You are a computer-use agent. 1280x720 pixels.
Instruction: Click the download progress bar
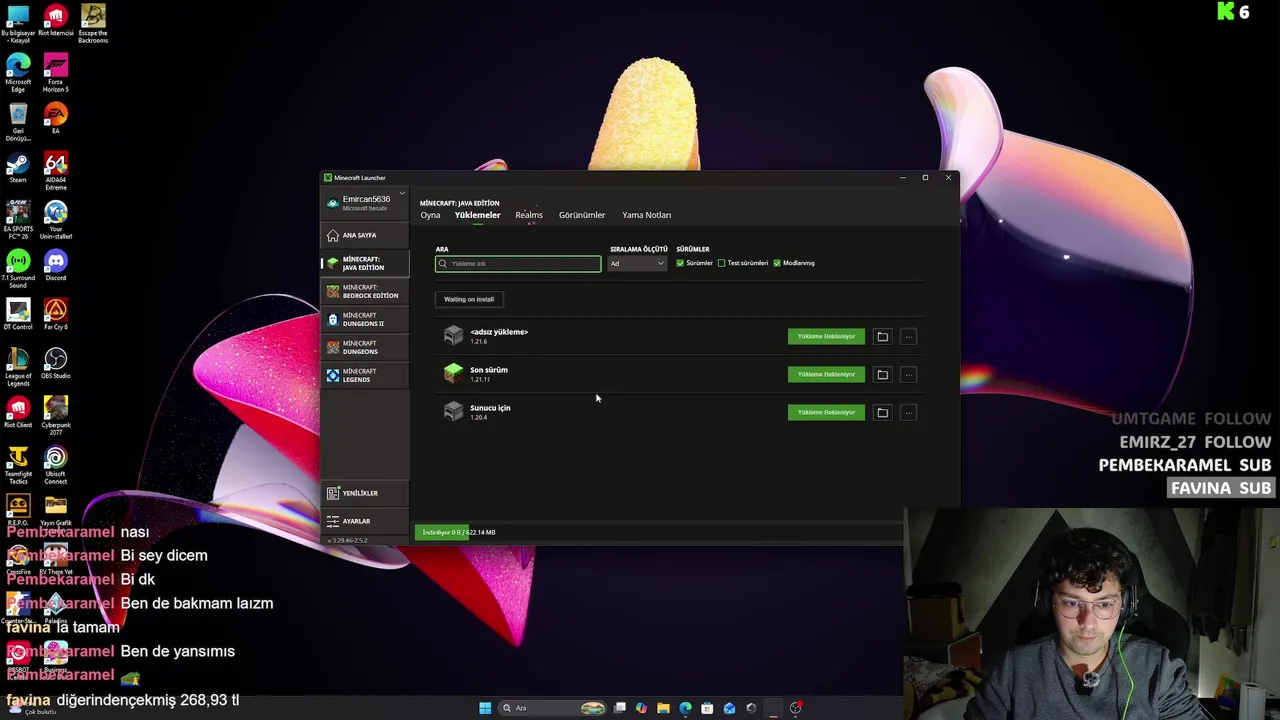tap(658, 532)
